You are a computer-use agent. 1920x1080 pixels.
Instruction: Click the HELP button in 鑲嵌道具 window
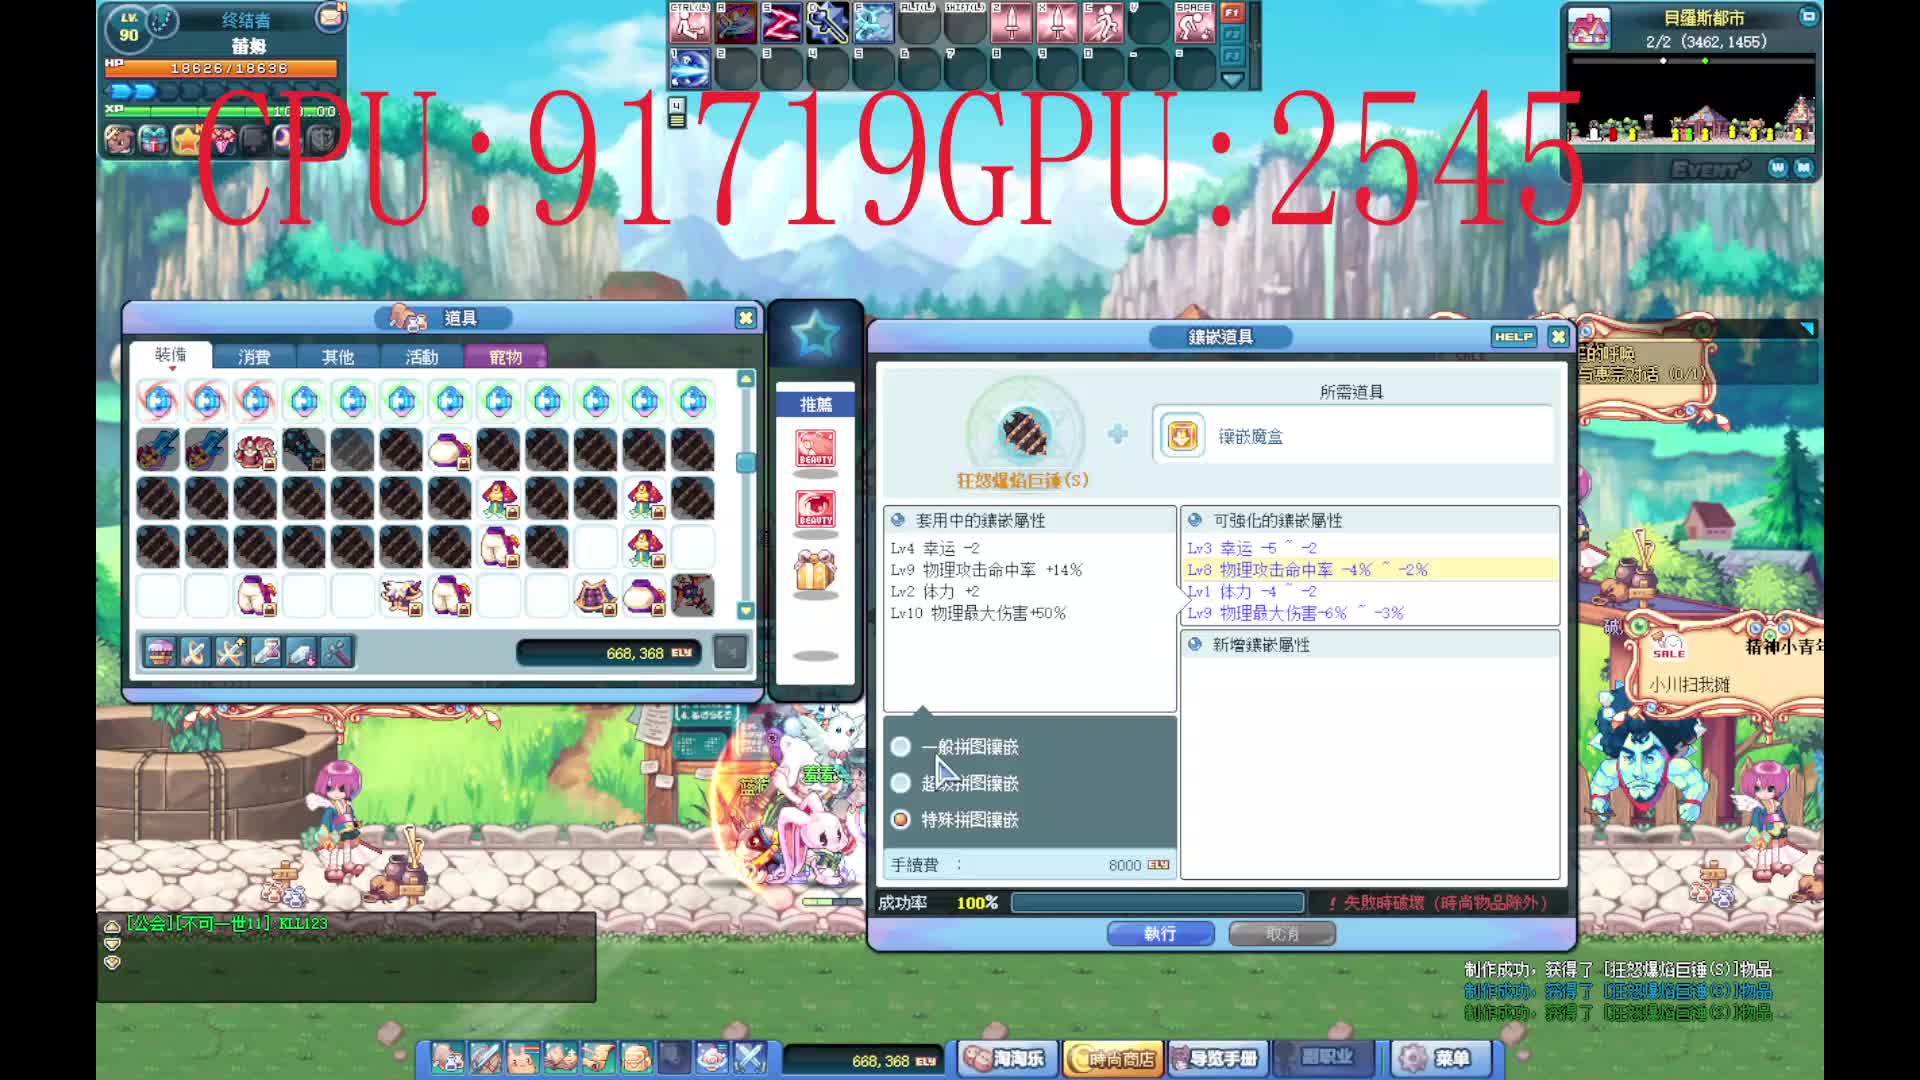[1513, 337]
